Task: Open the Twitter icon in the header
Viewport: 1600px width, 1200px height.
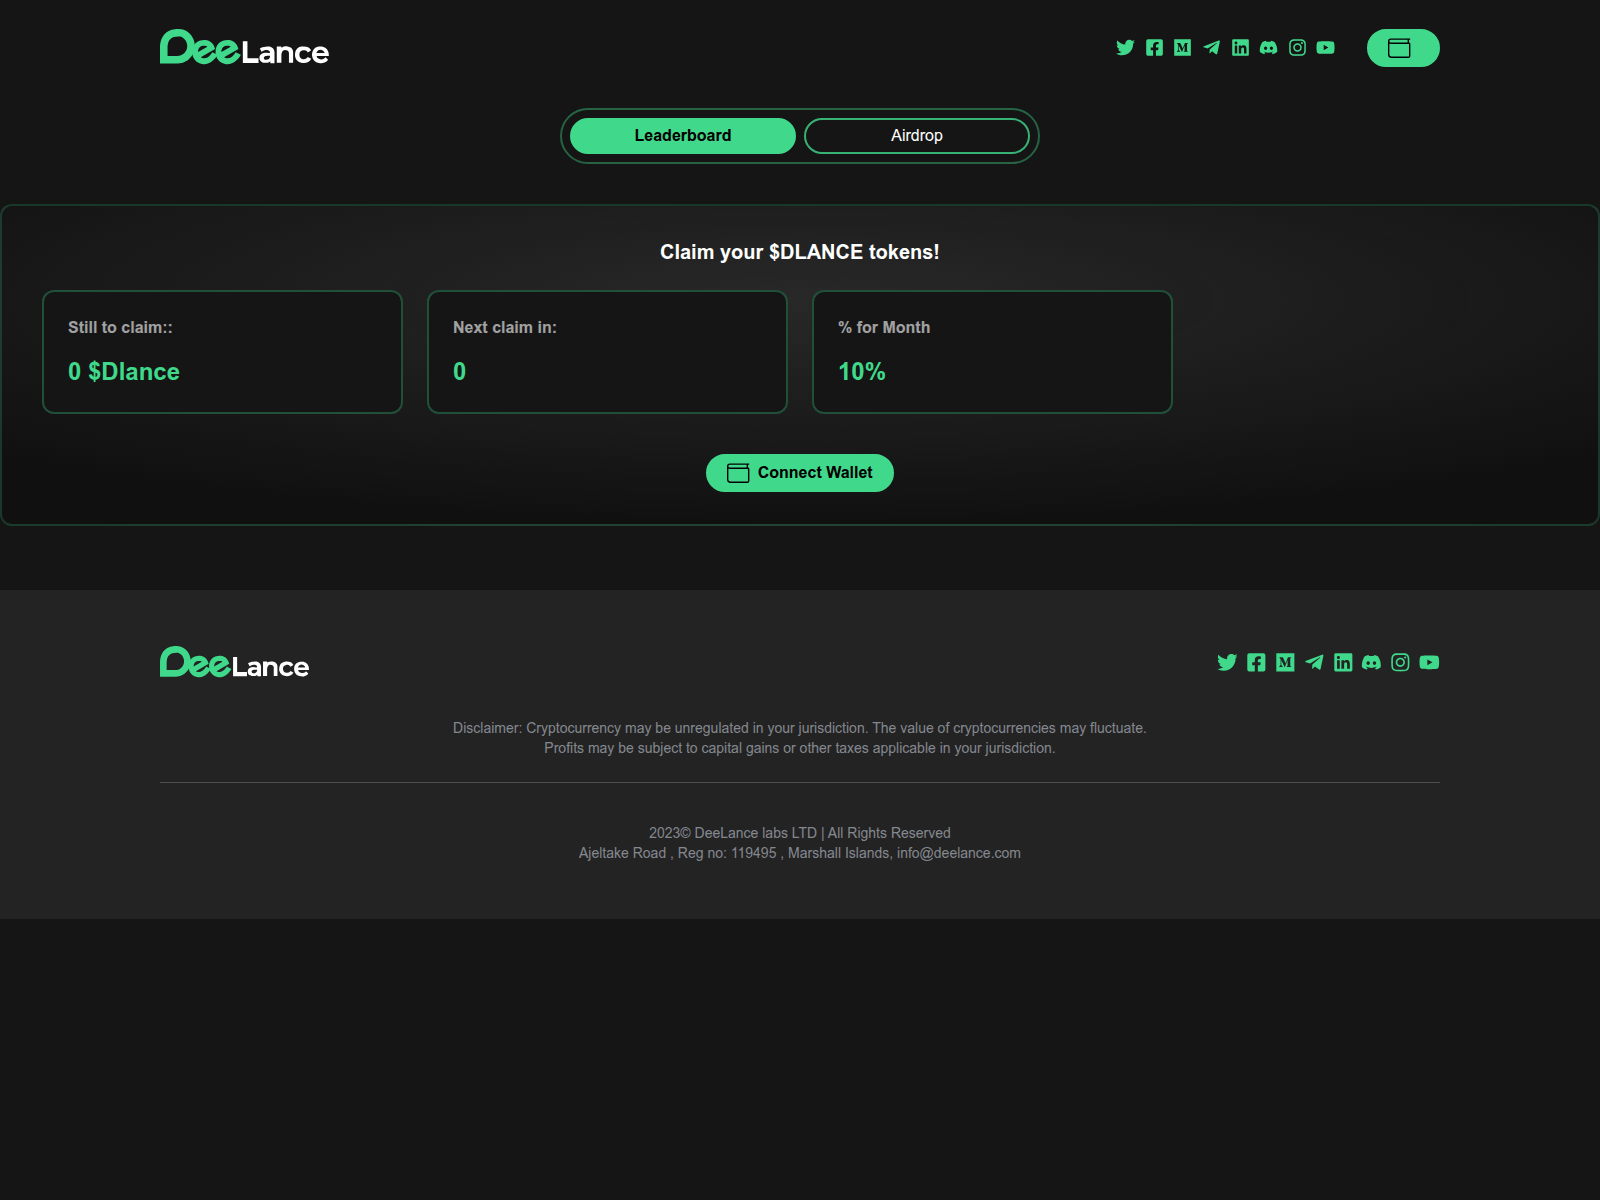Action: pyautogui.click(x=1125, y=48)
